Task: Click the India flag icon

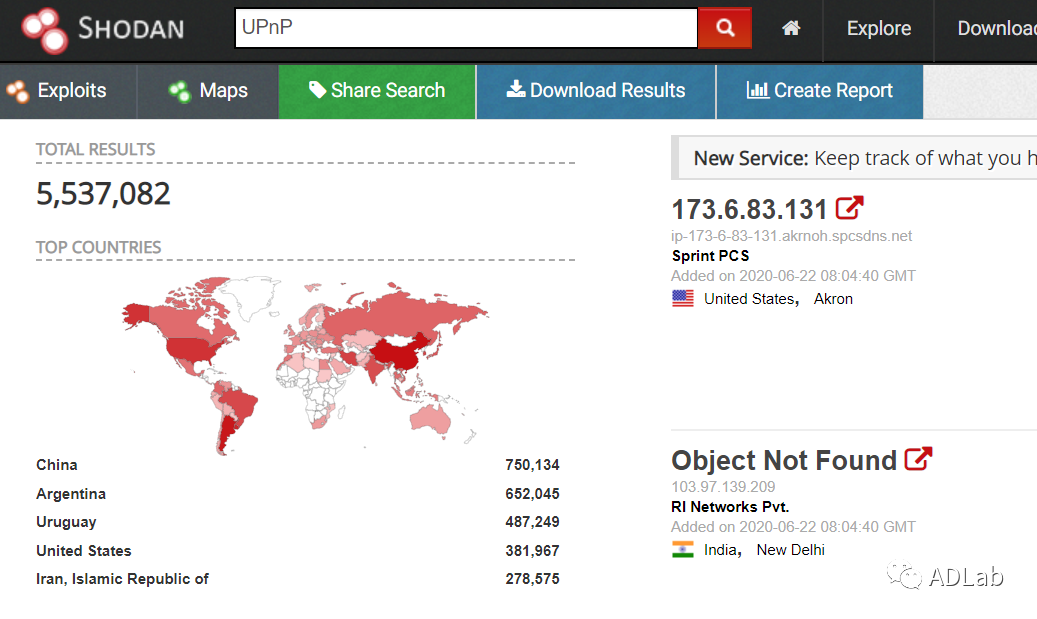Action: tap(683, 549)
